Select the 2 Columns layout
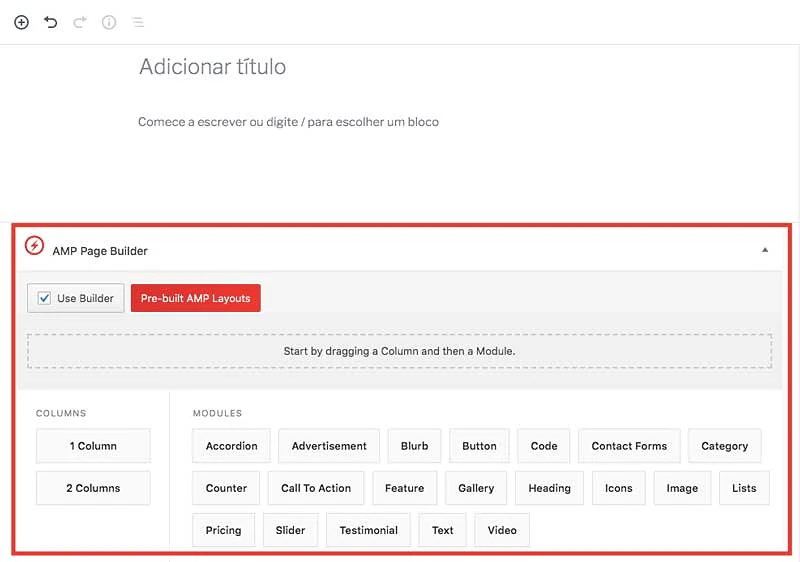The image size is (800, 562). point(93,488)
